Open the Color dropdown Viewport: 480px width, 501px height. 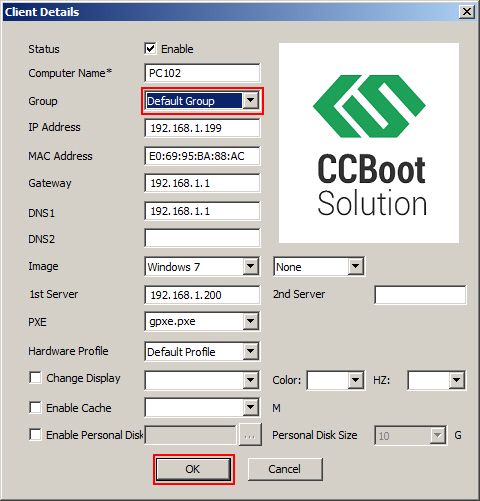(335, 380)
